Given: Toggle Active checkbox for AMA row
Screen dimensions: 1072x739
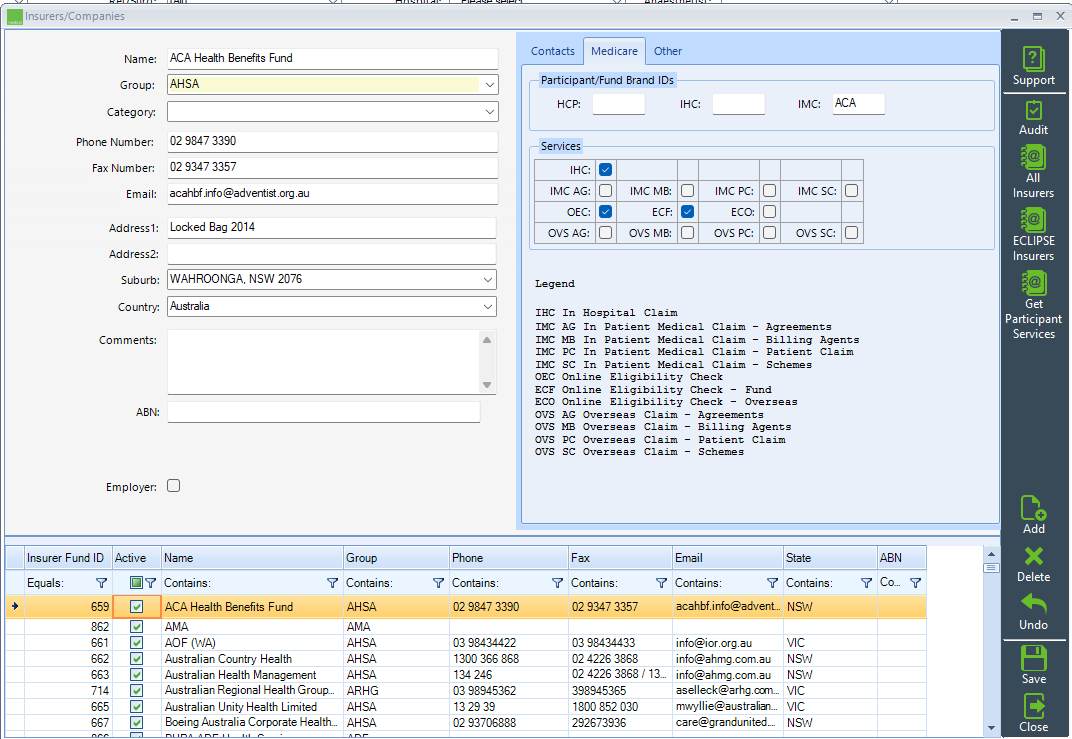Looking at the screenshot, I should (x=137, y=627).
